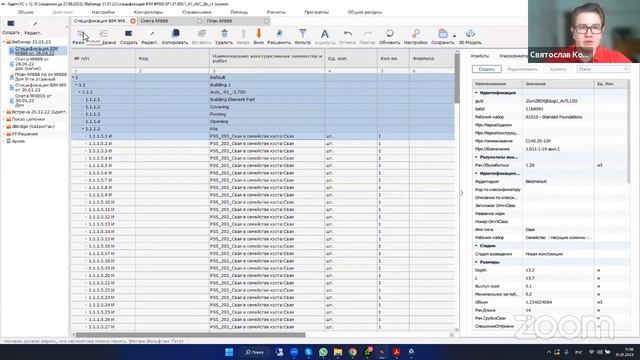The image size is (640, 360).
Task: Click the Копировать toolbar icon
Action: point(176,33)
